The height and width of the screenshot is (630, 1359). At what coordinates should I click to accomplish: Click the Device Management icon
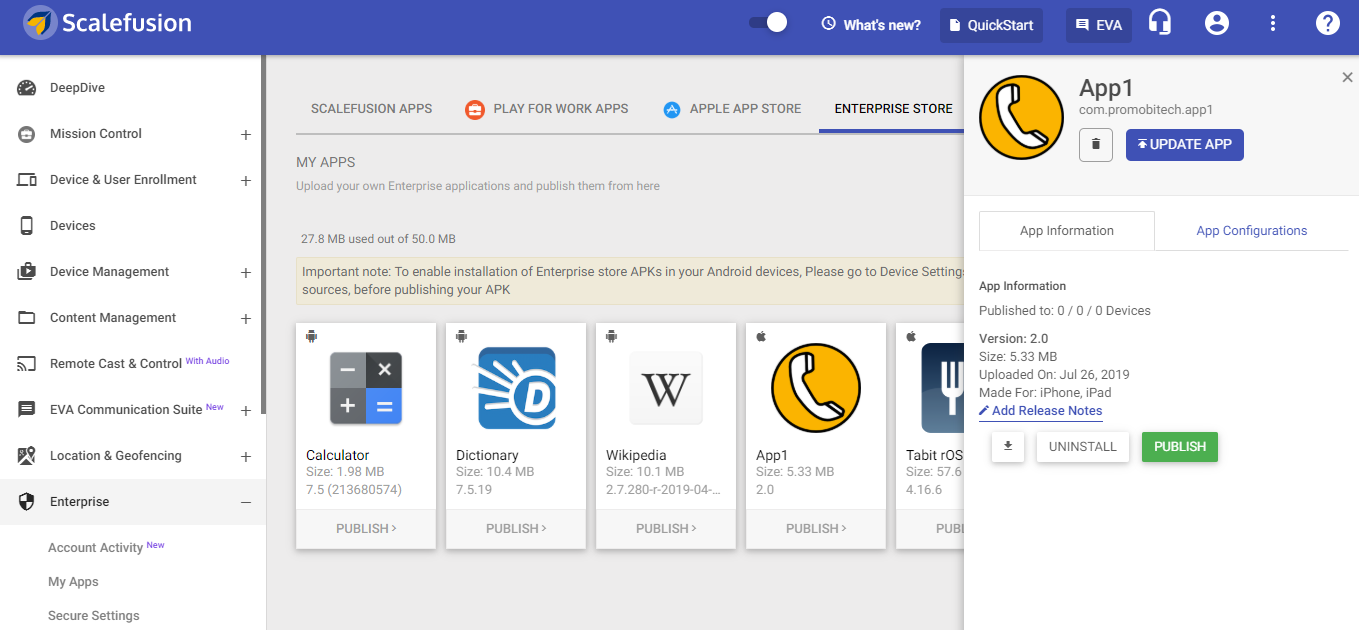[x=27, y=272]
